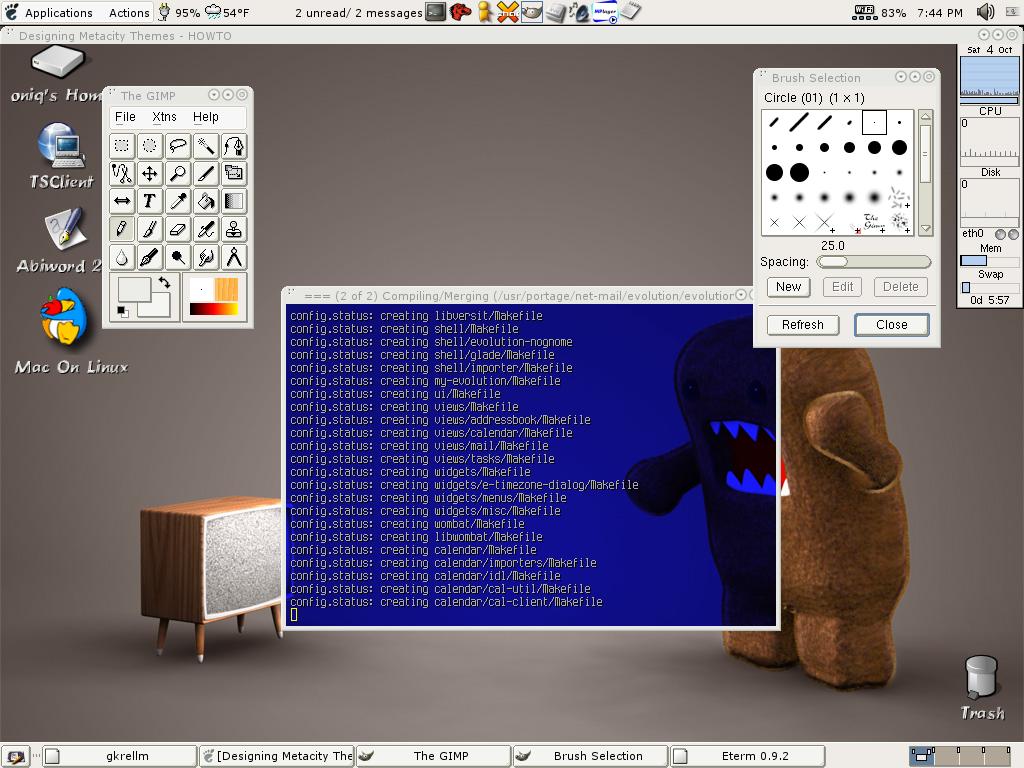Open the foreground color swatch

133,289
